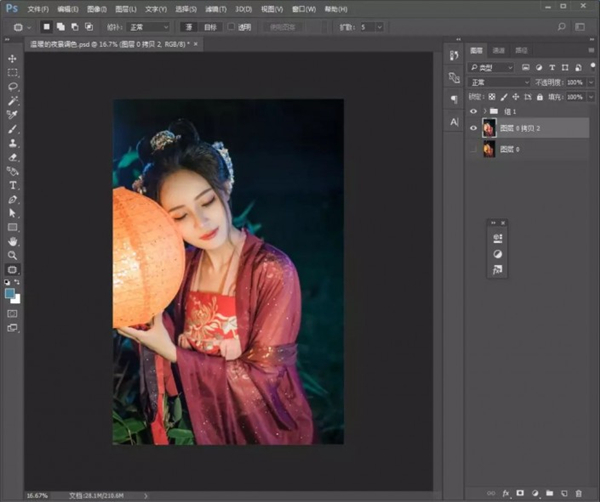
Task: Switch to the 通道 channels tab
Action: (x=500, y=49)
